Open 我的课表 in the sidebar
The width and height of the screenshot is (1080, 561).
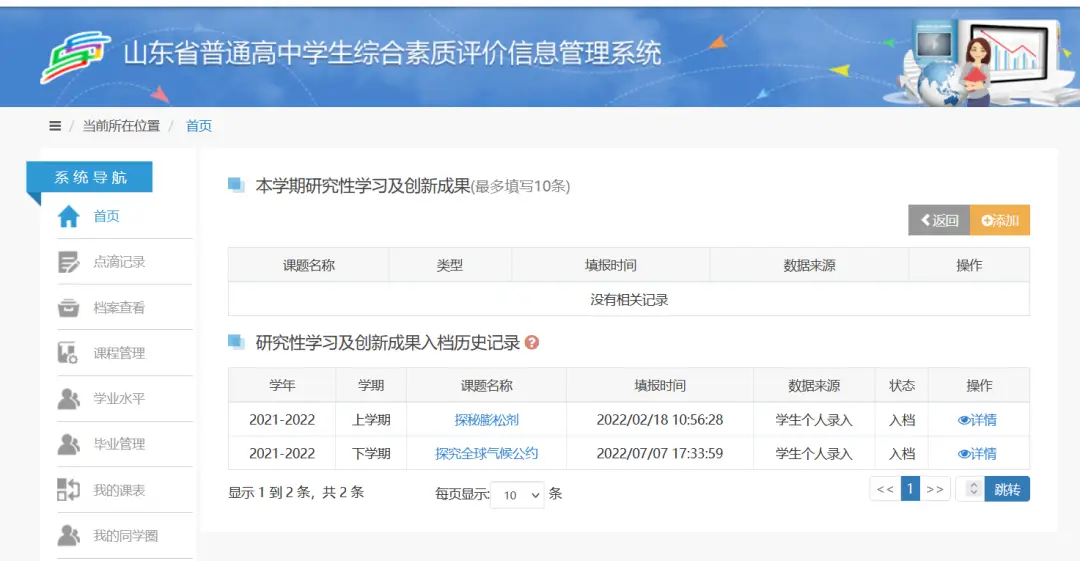pyautogui.click(x=119, y=490)
